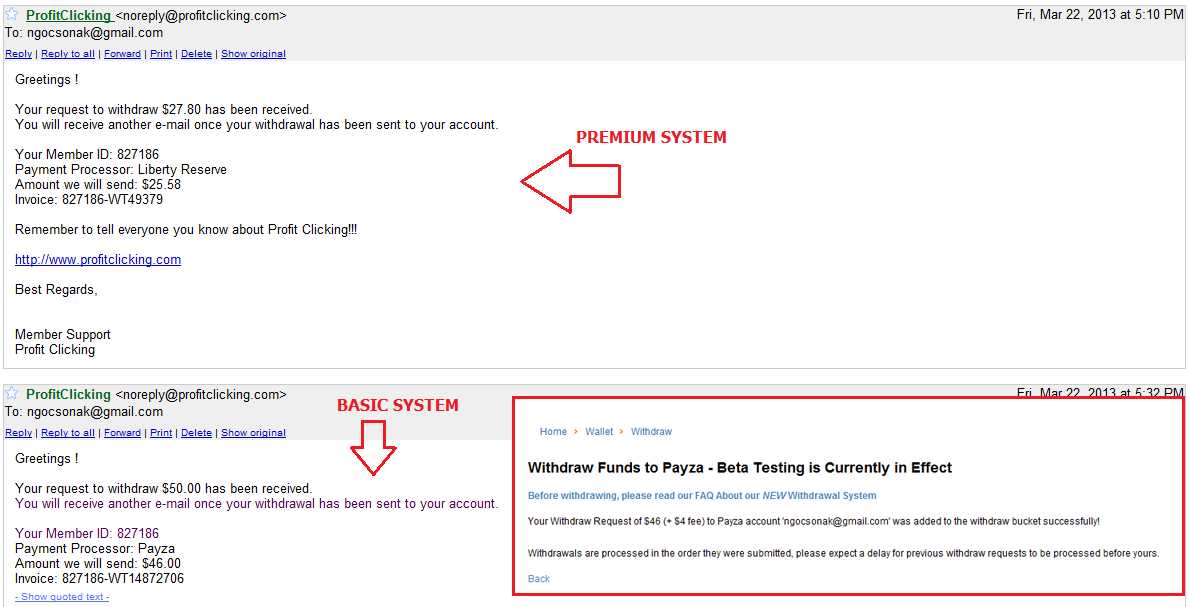The width and height of the screenshot is (1189, 607).
Task: Select text 'Payment Processor: Payza'
Action: pyautogui.click(x=95, y=548)
